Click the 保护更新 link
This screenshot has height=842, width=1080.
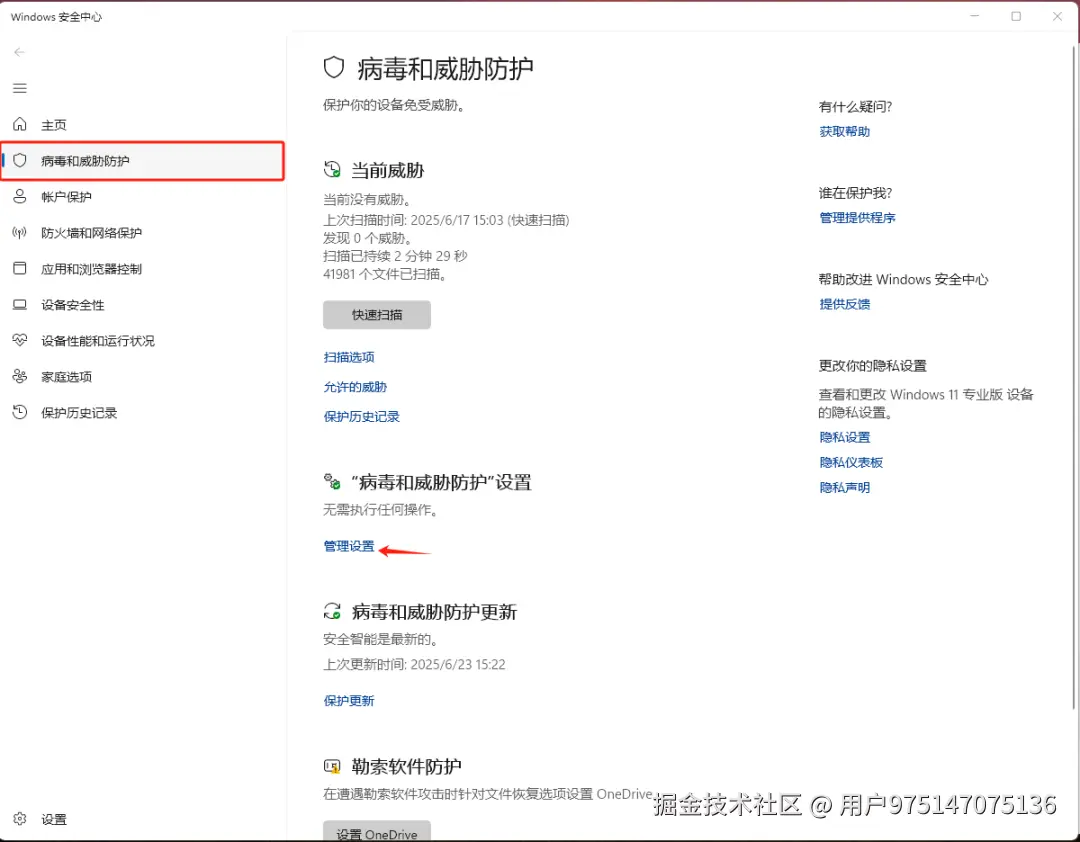click(x=349, y=700)
